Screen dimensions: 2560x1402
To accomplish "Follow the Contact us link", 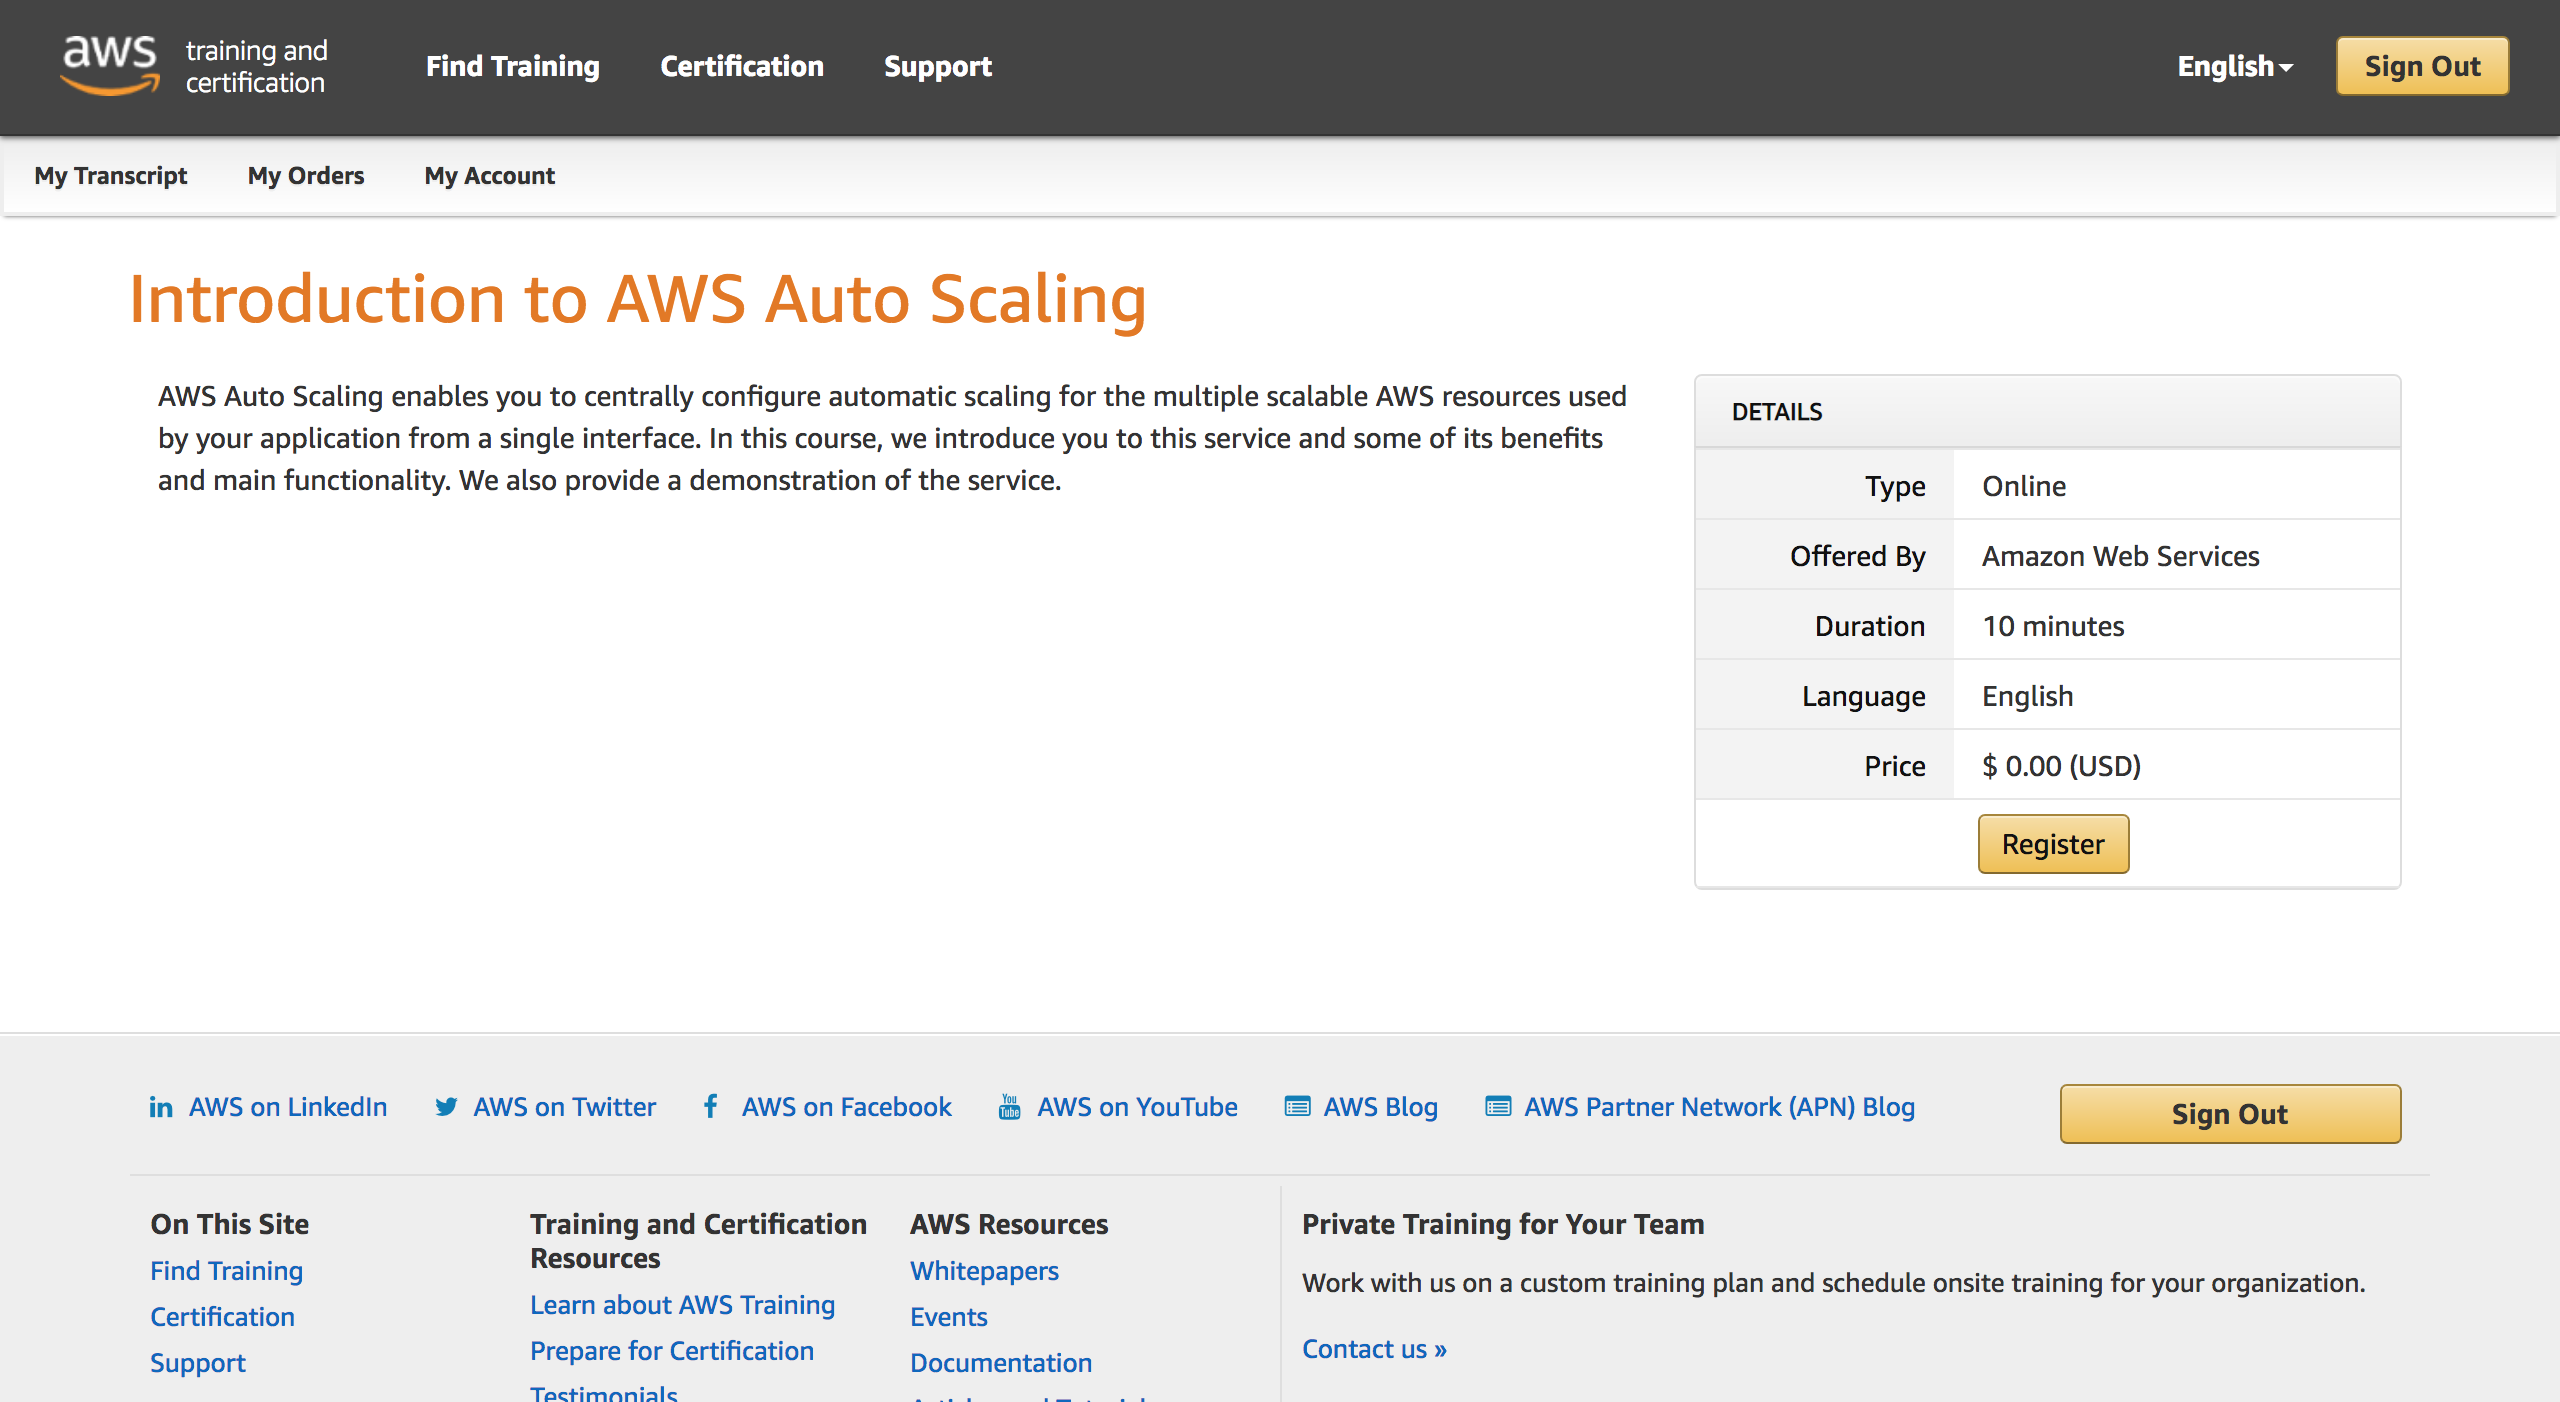I will tap(1373, 1349).
